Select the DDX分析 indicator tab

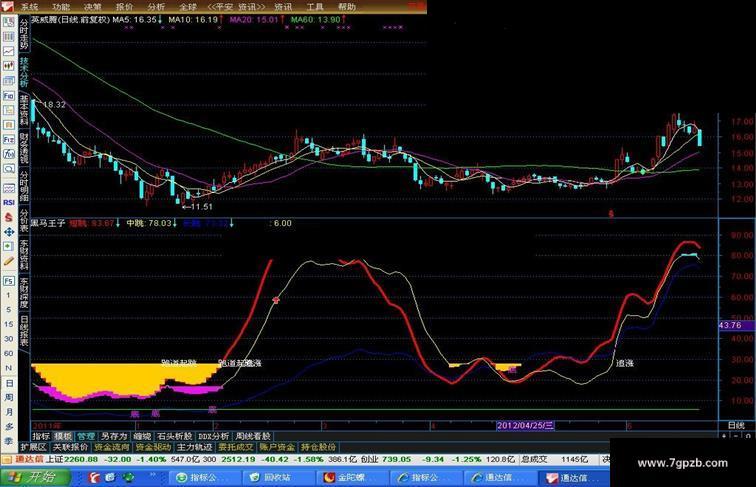214,436
